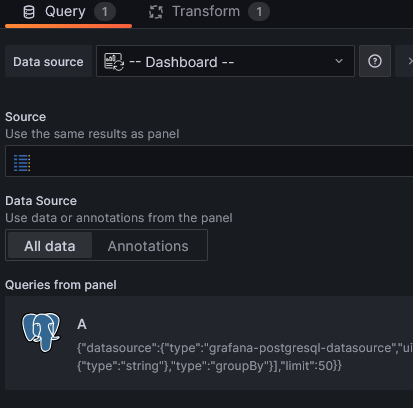Select the All data option
The width and height of the screenshot is (413, 408).
click(x=50, y=246)
